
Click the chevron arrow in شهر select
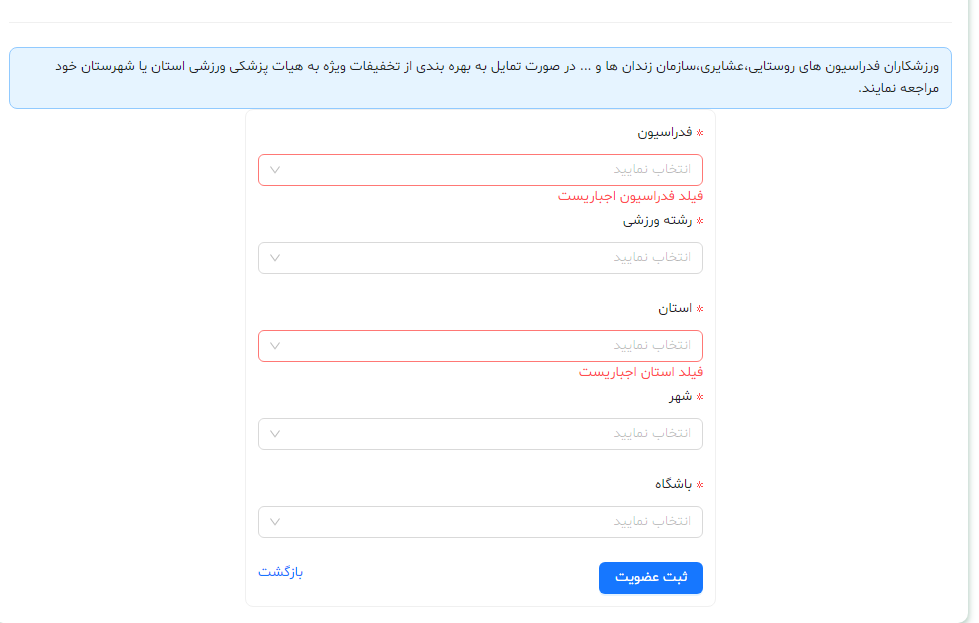(276, 434)
